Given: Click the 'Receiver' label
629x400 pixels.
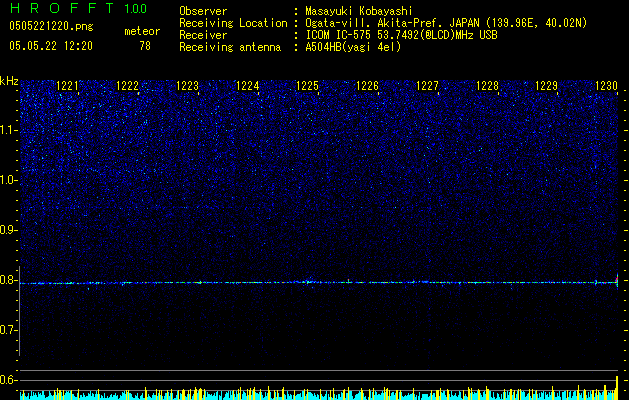Looking at the screenshot, I should pyautogui.click(x=203, y=35).
